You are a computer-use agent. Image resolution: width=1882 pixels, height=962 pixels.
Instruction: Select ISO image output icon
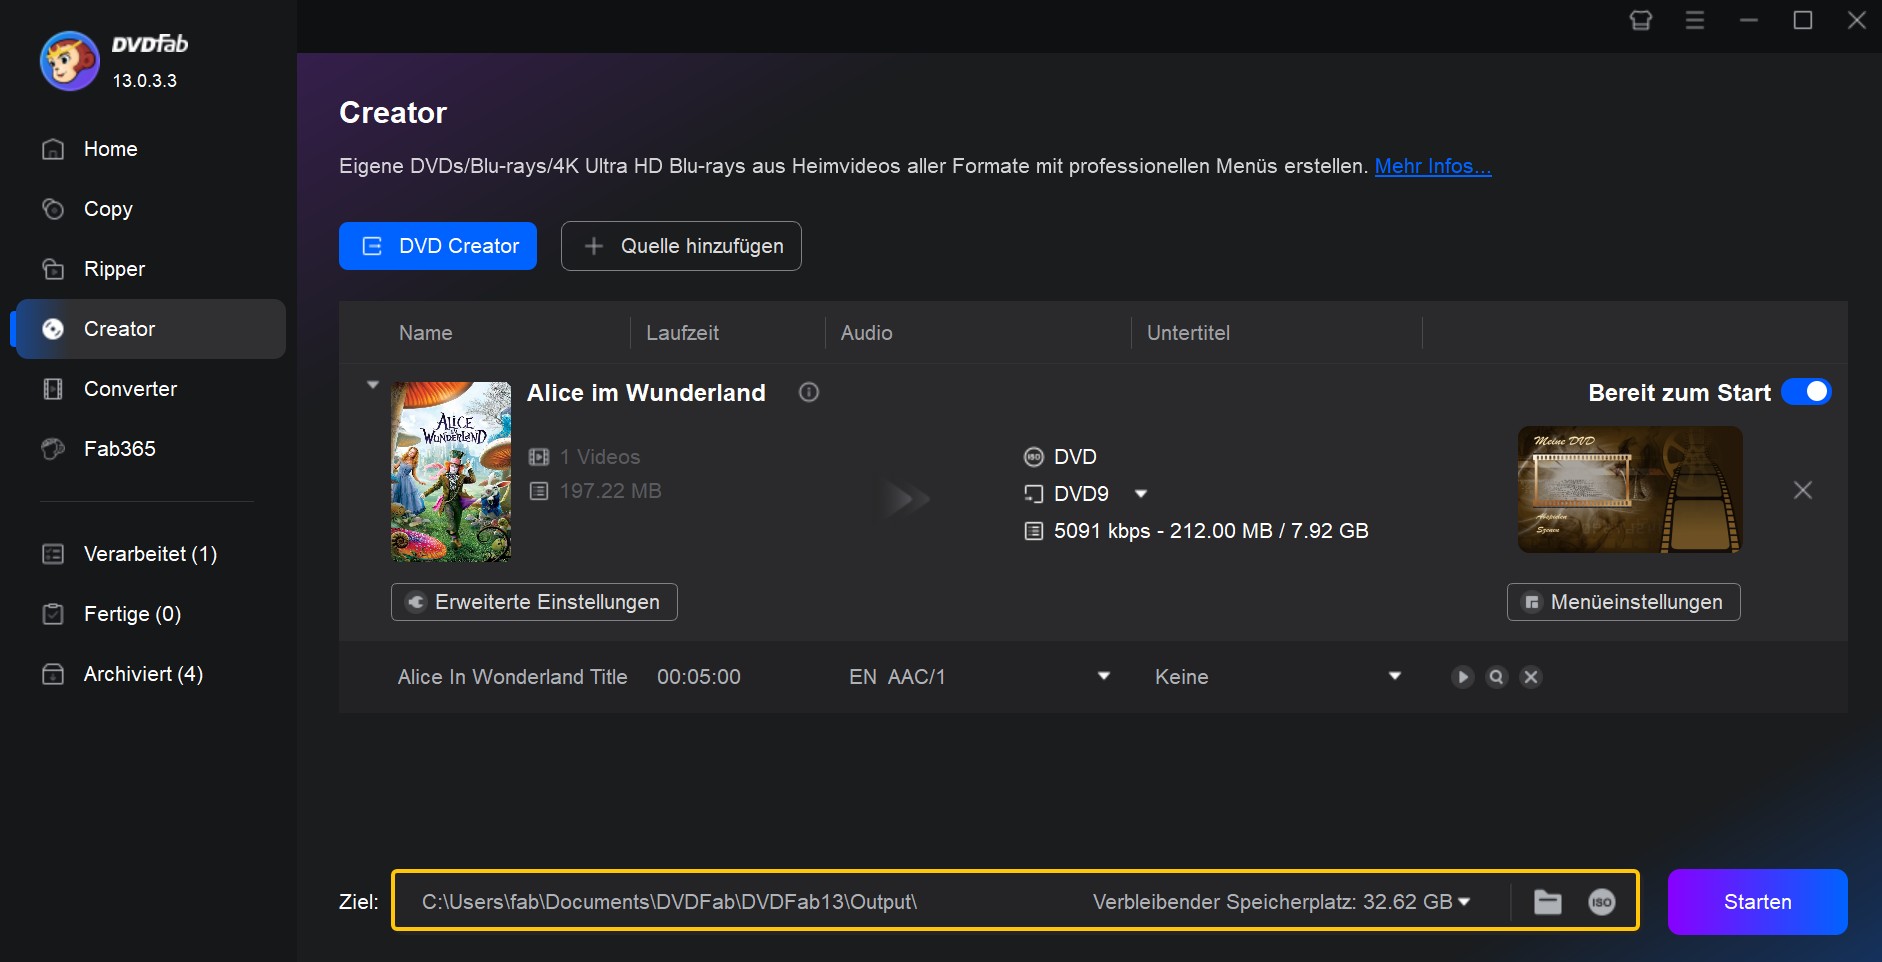tap(1602, 902)
